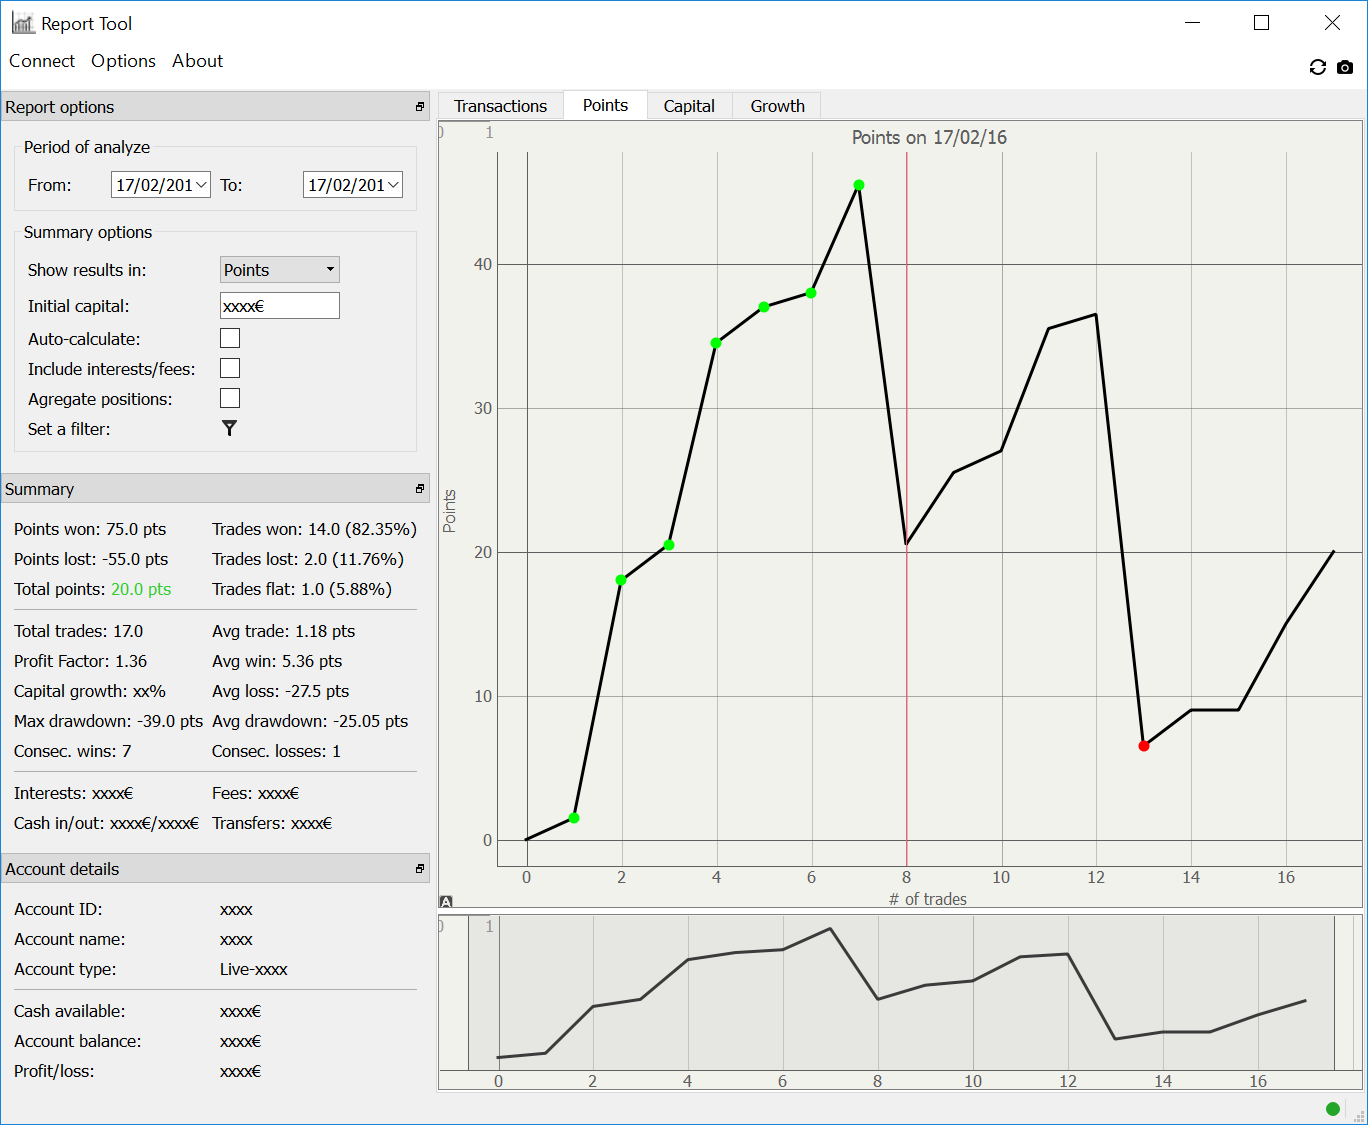Click the Avg trade: 1.18 pts text
1368x1125 pixels.
pyautogui.click(x=284, y=631)
